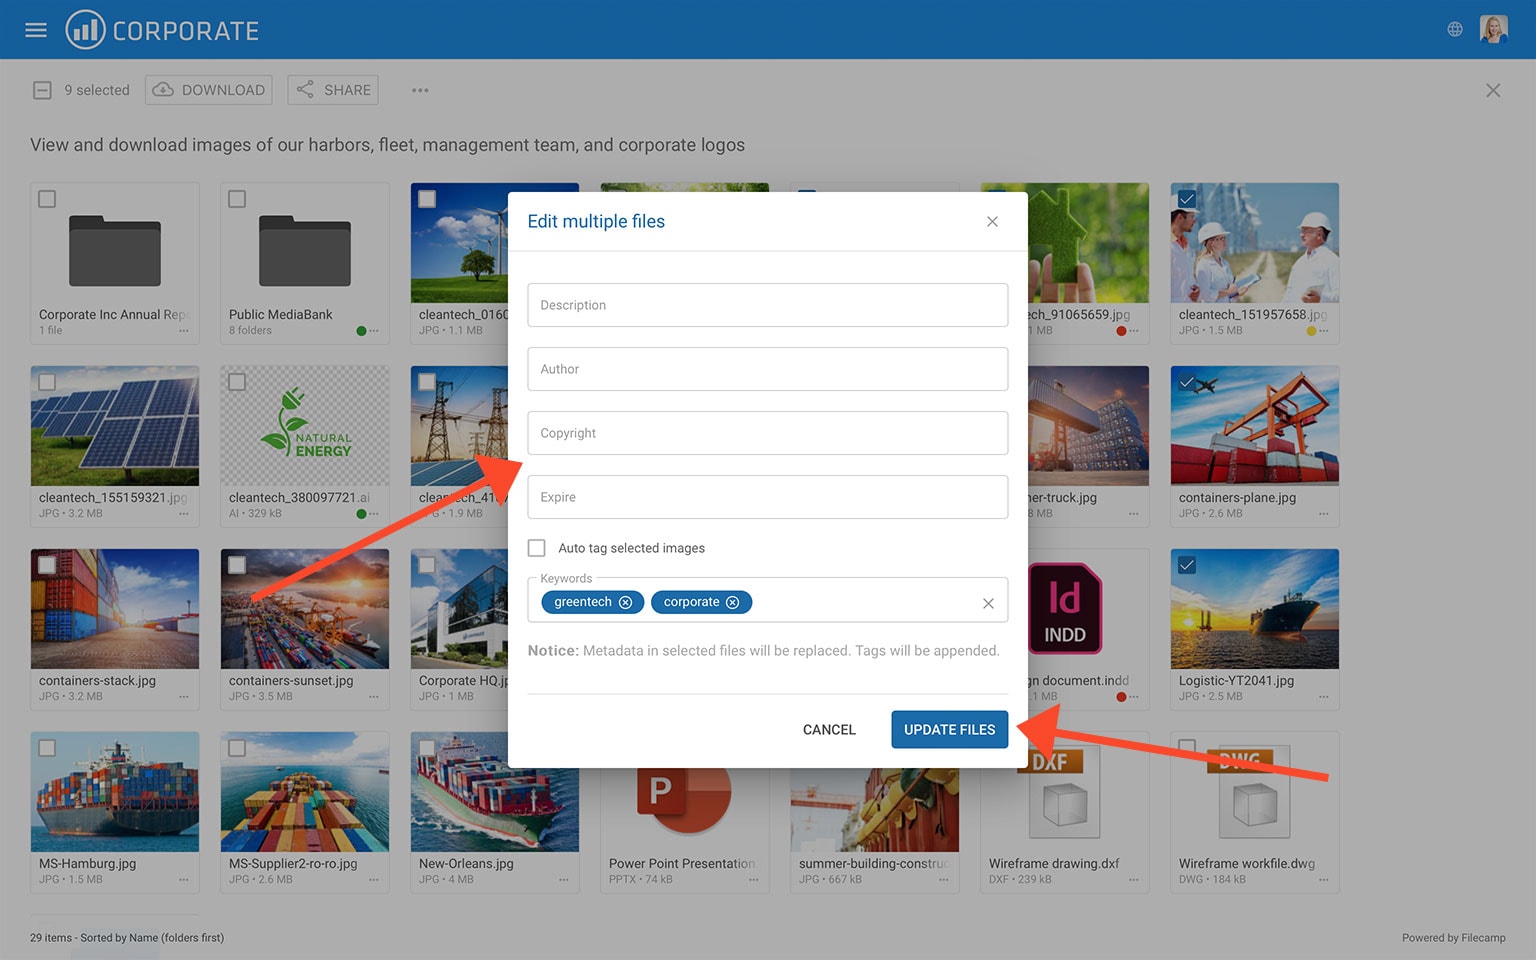Image resolution: width=1536 pixels, height=960 pixels.
Task: Open options menu for containers-plane.jpg
Action: click(1324, 514)
